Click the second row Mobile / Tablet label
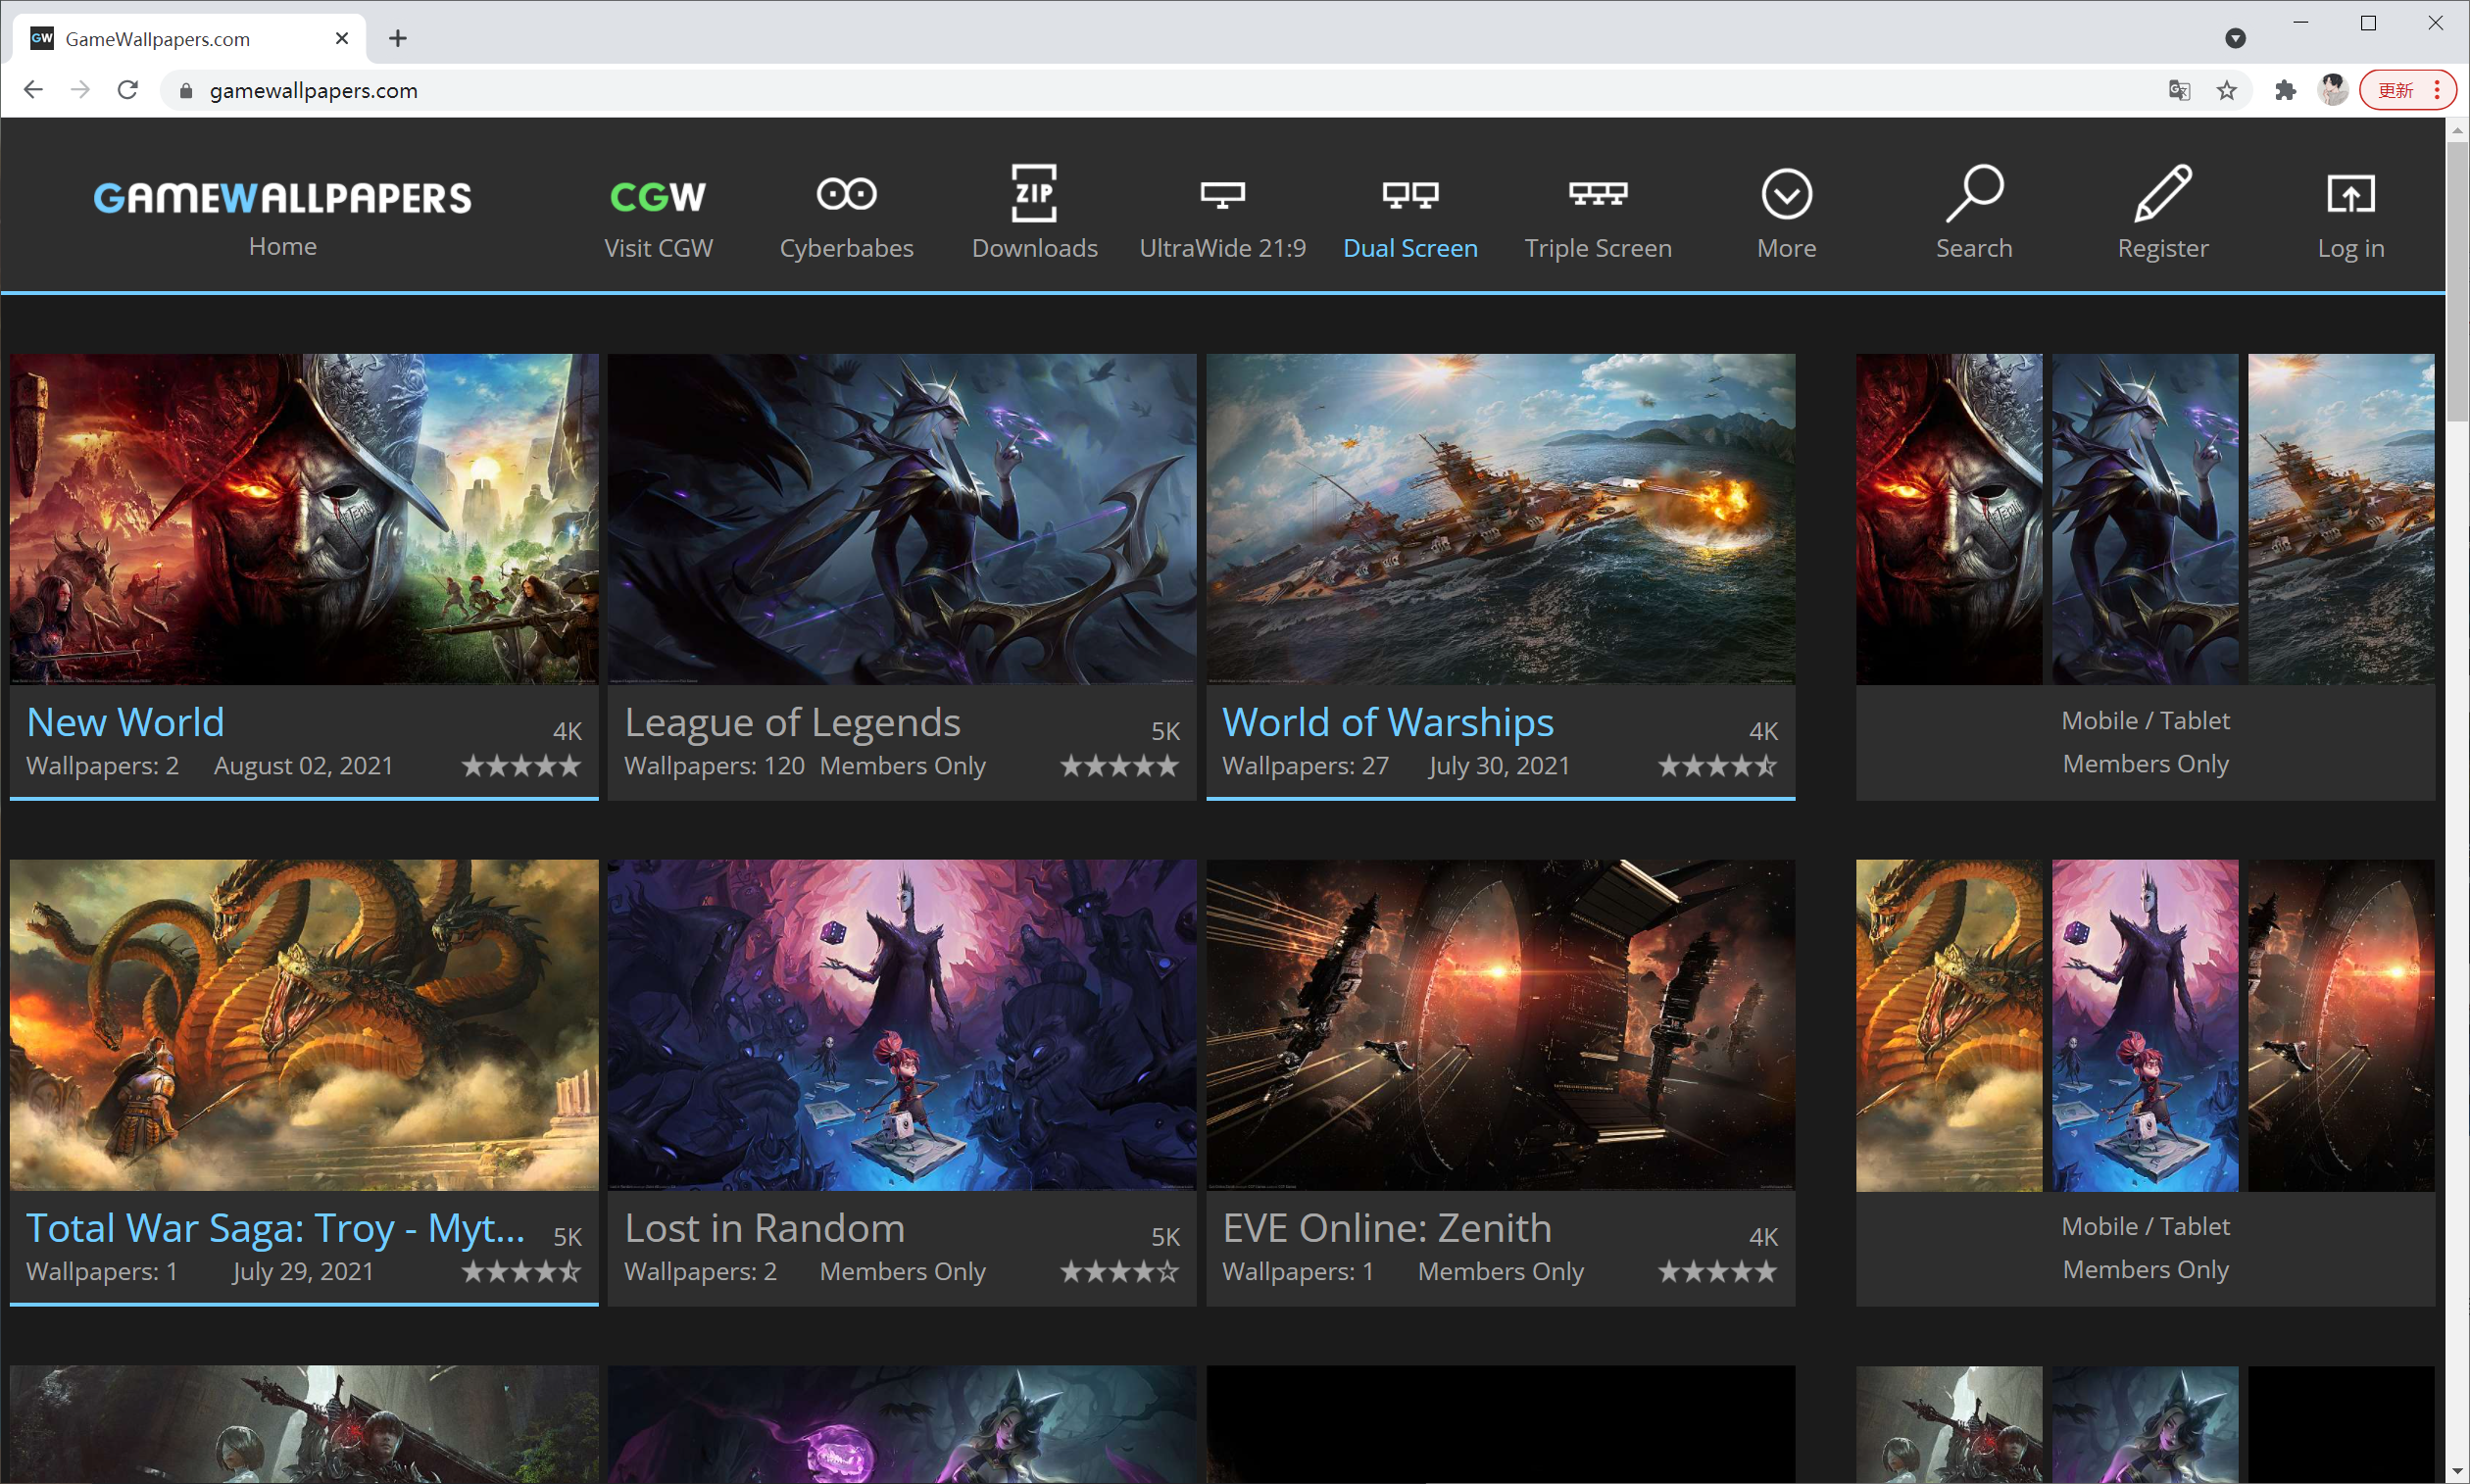 pyautogui.click(x=2145, y=1226)
